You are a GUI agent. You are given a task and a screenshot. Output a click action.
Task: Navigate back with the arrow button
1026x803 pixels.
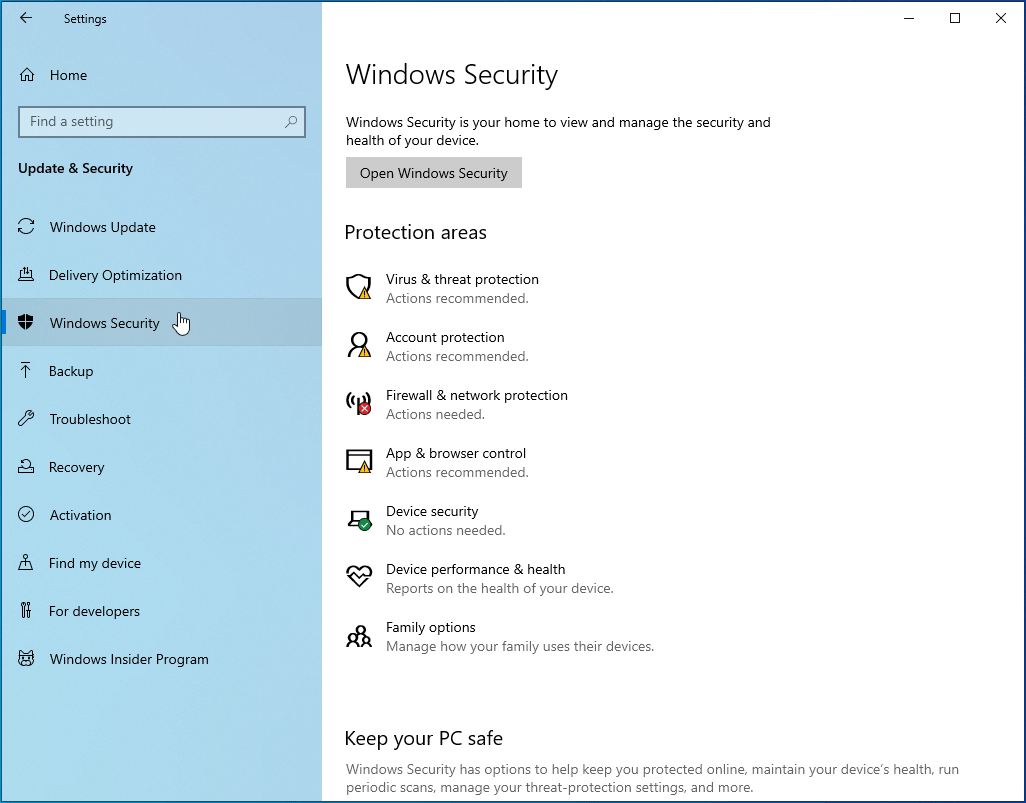[25, 18]
